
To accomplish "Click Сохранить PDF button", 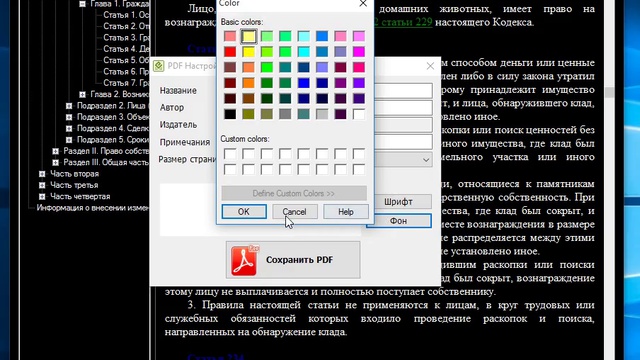I will 293,260.
